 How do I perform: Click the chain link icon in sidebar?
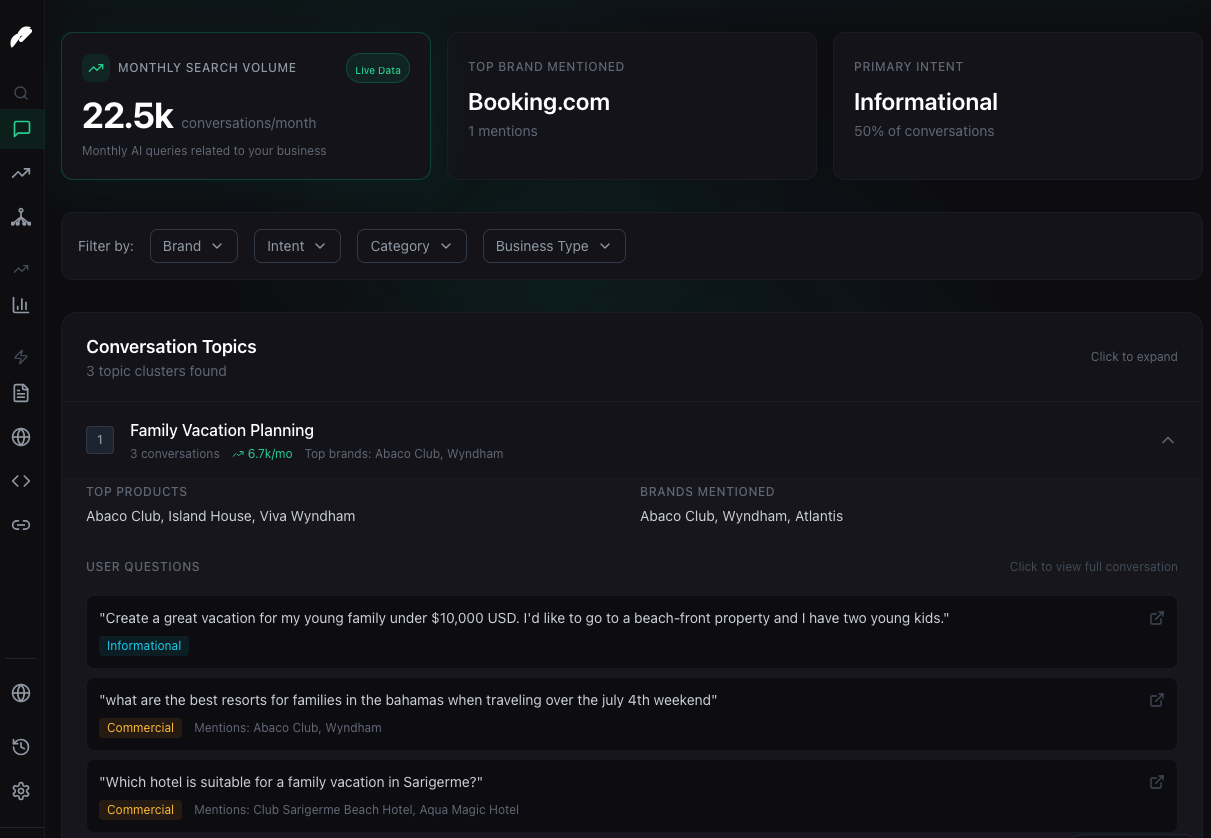pos(21,525)
